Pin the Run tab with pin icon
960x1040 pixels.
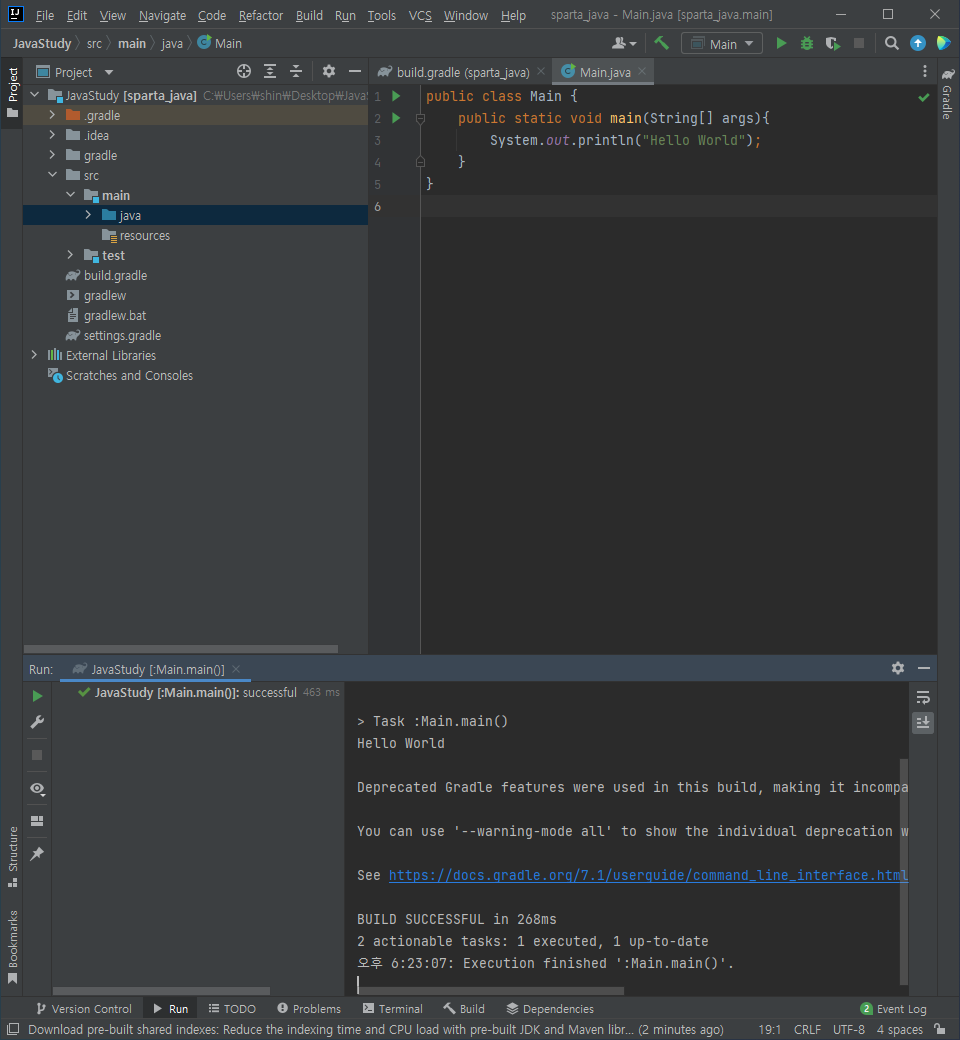coord(37,854)
